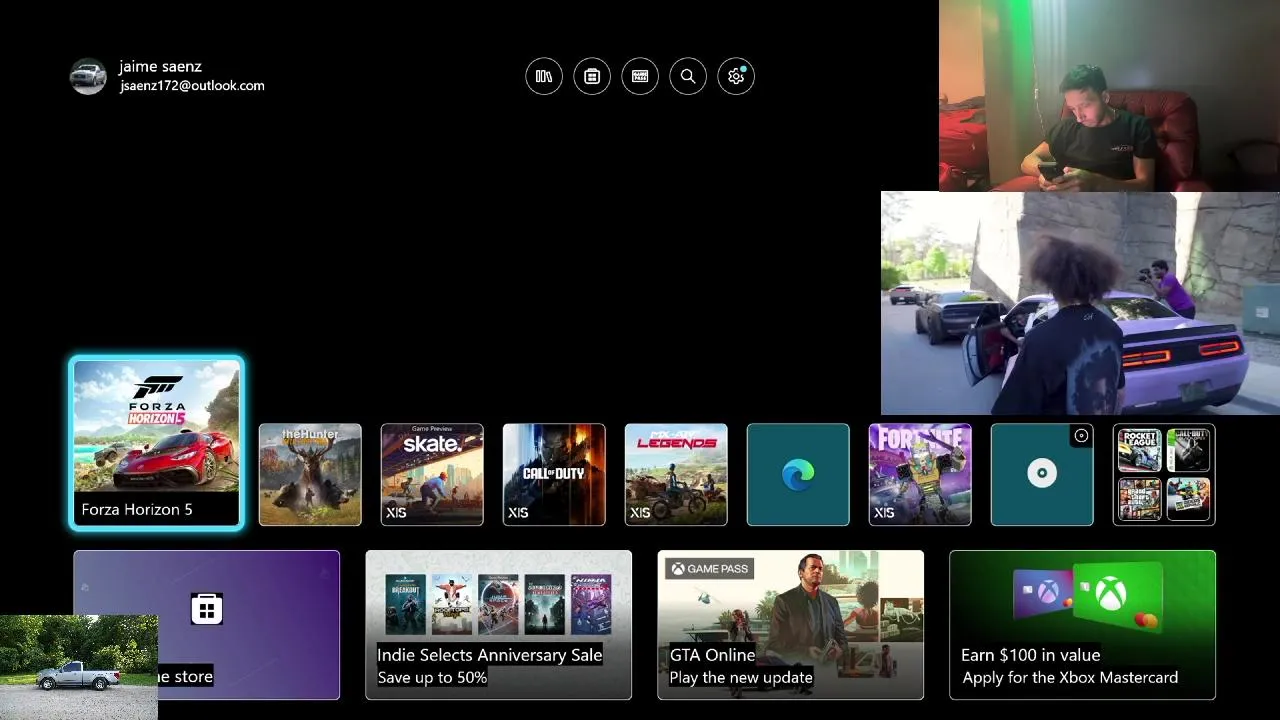
Task: Click 'Apply for the Xbox Mastercard' text
Action: [x=1070, y=678]
